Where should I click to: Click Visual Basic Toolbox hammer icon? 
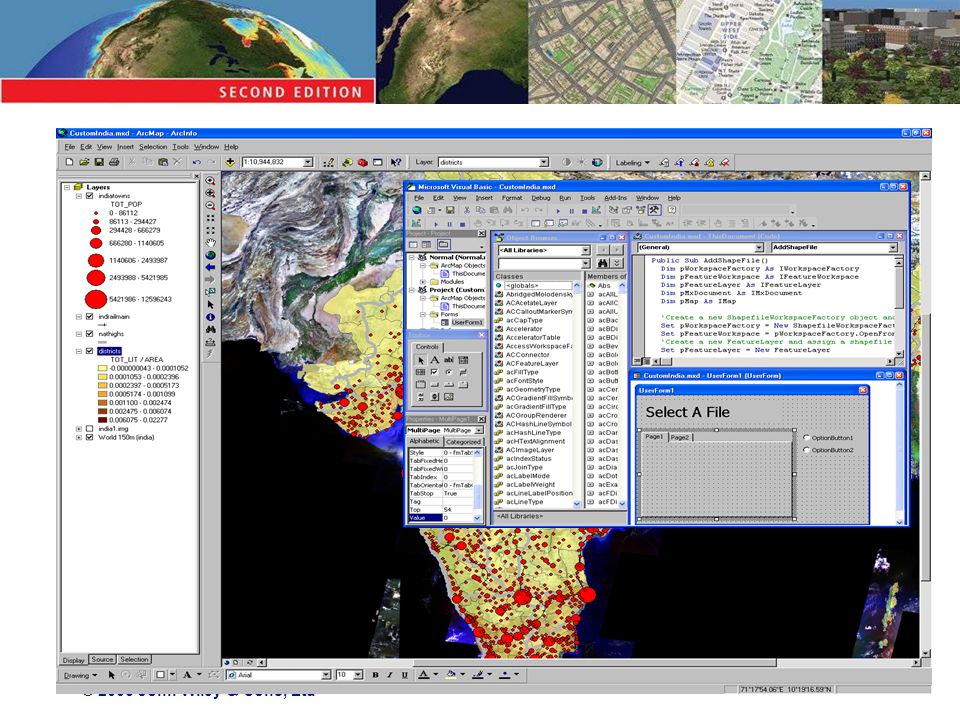[x=654, y=210]
